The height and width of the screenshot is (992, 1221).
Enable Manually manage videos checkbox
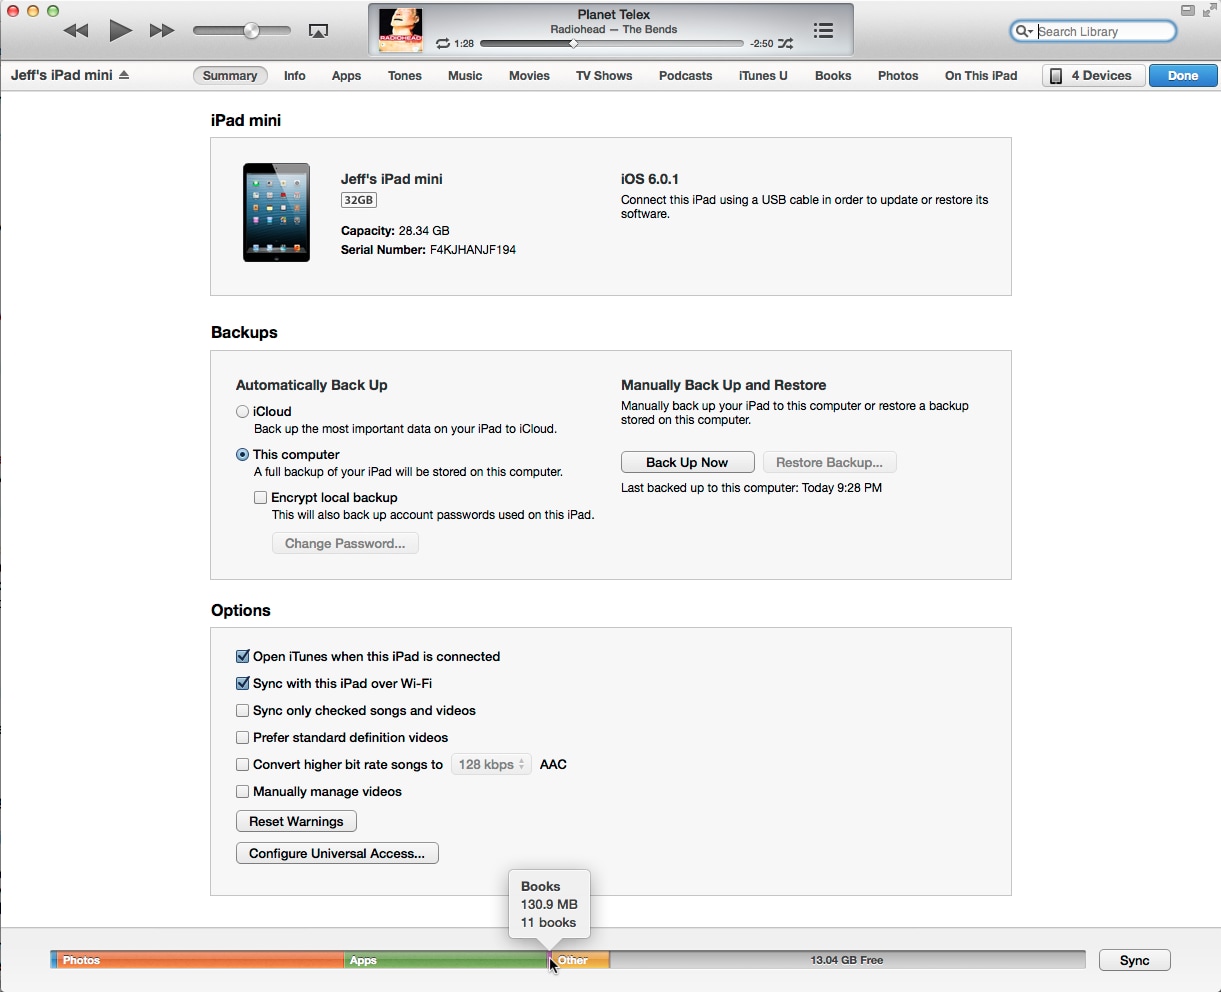(242, 792)
